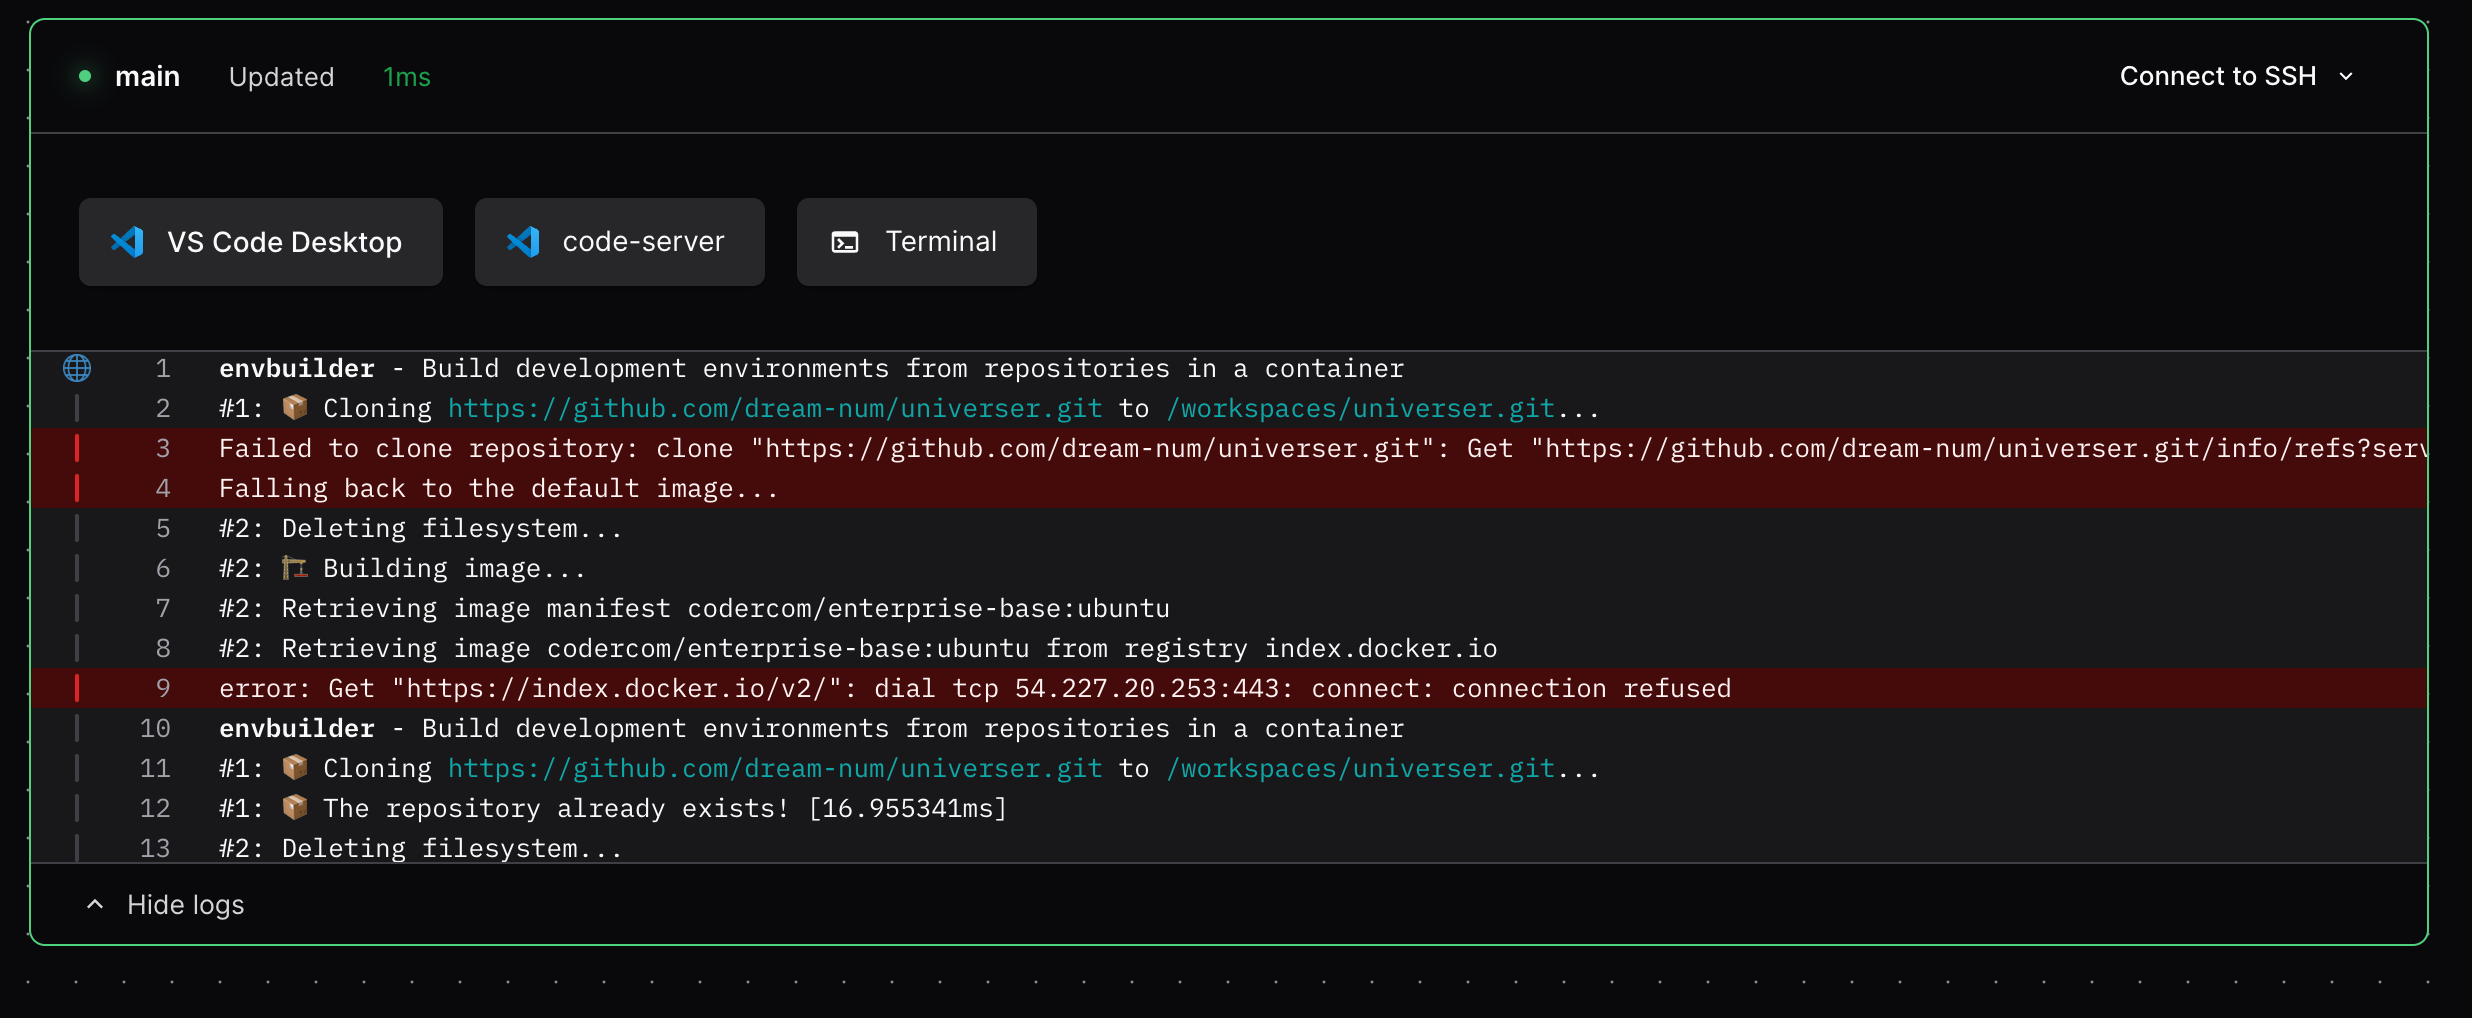The height and width of the screenshot is (1018, 2472).
Task: Select the agent name 'main'
Action: point(147,76)
